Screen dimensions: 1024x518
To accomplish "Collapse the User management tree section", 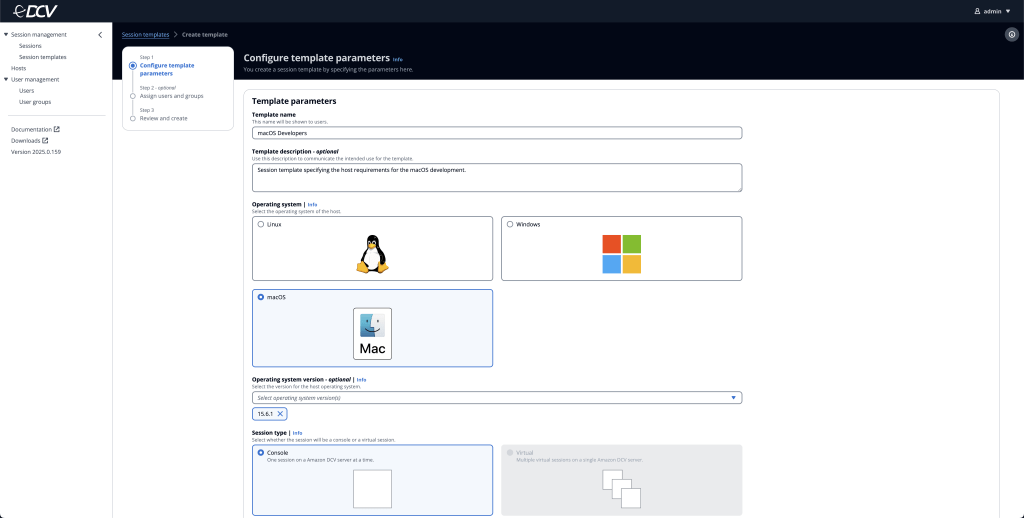I will (6, 79).
